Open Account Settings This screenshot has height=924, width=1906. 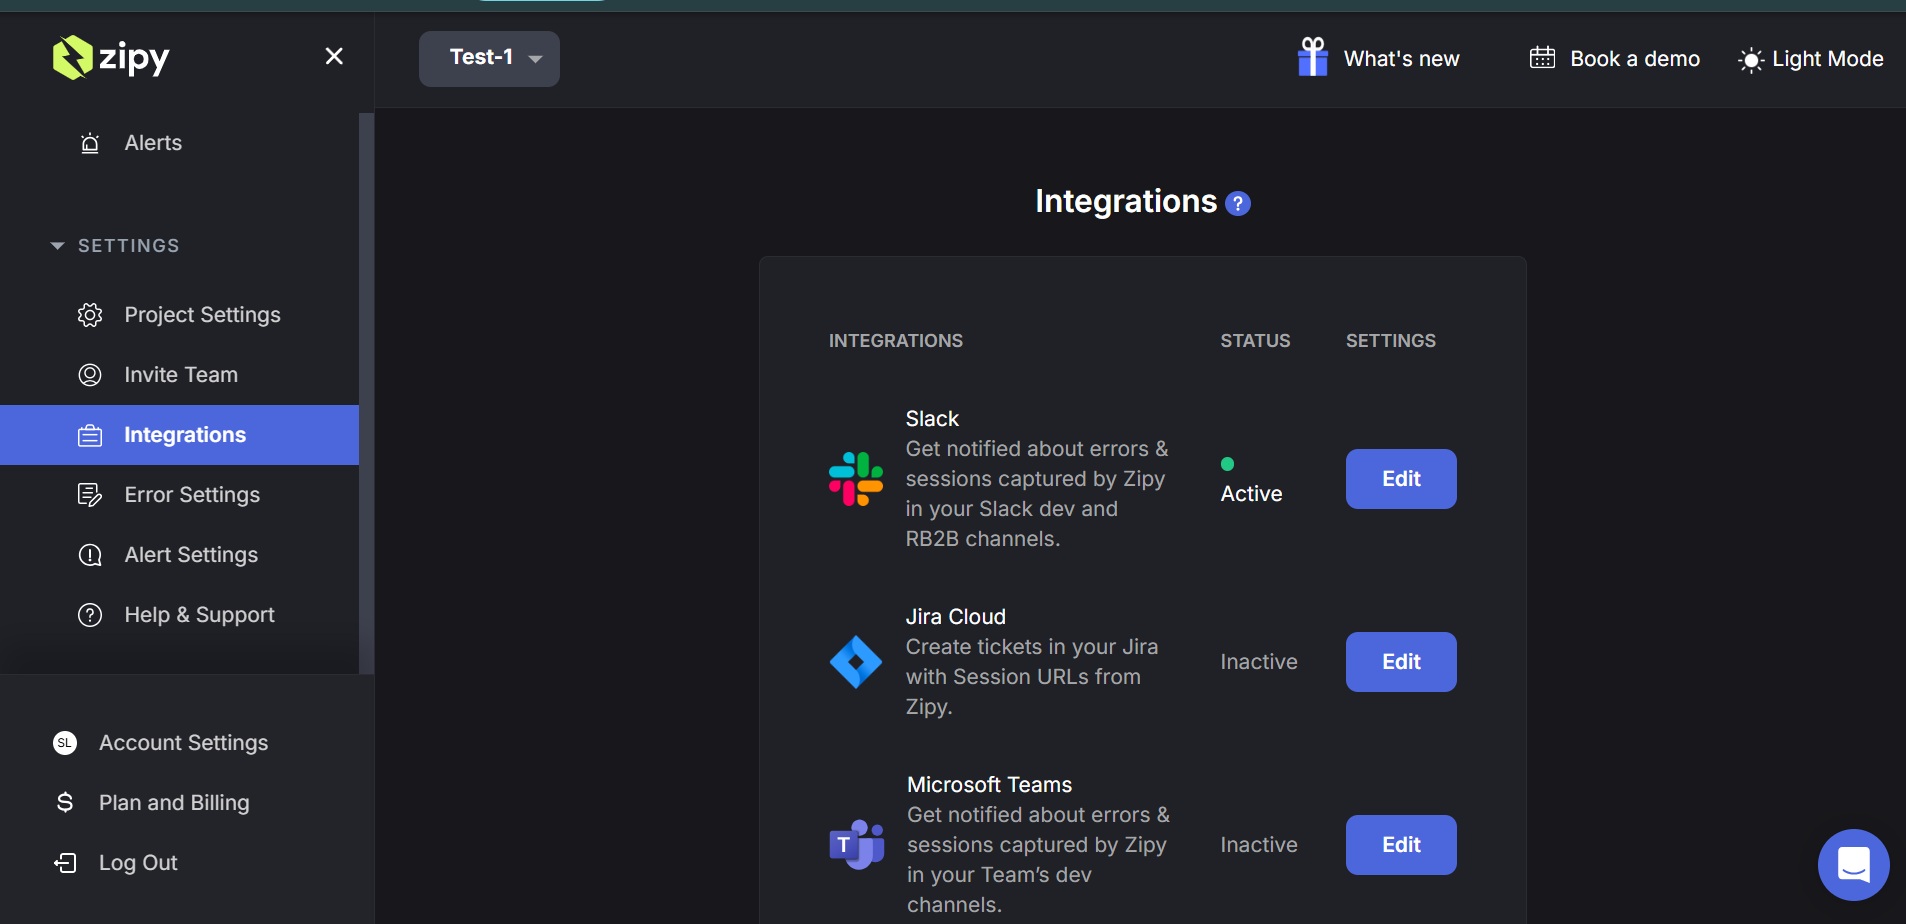[183, 743]
